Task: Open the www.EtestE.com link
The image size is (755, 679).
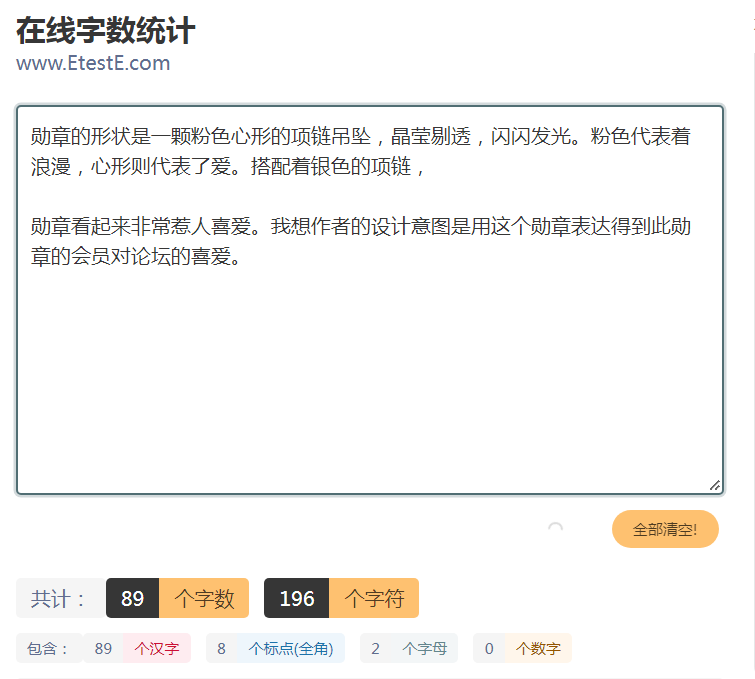Action: tap(93, 63)
